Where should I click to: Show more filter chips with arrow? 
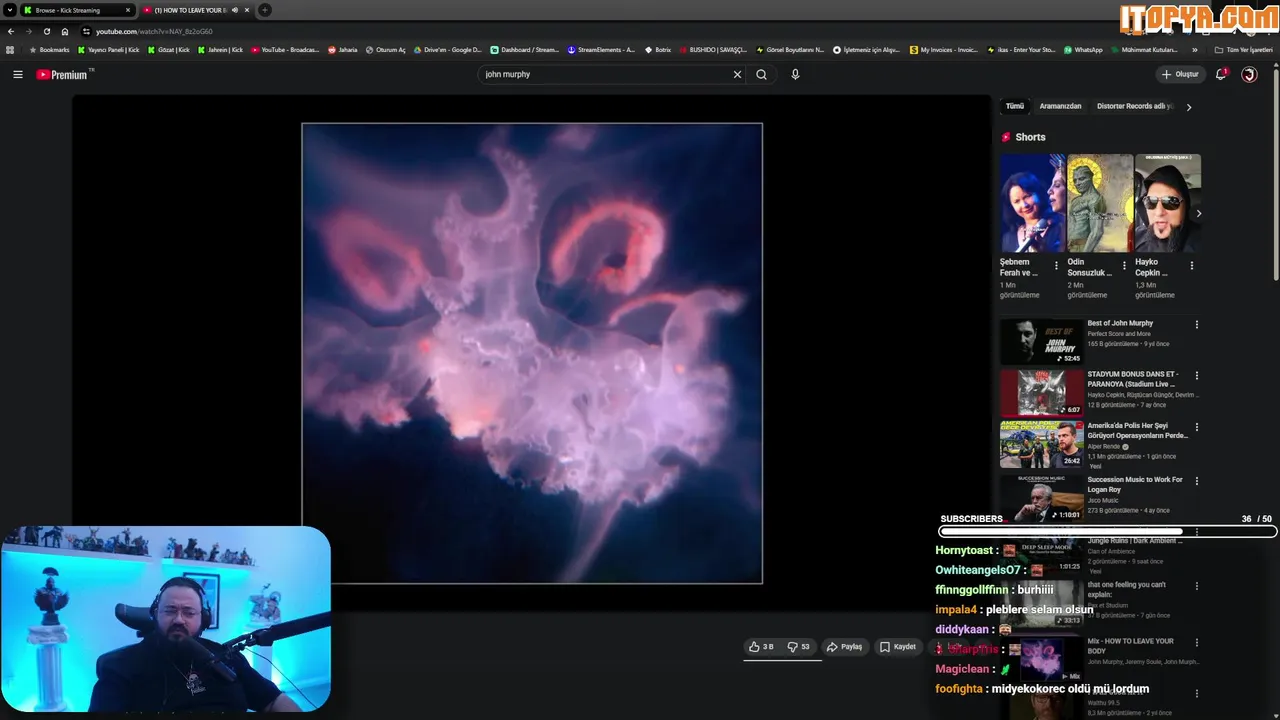pos(1188,107)
